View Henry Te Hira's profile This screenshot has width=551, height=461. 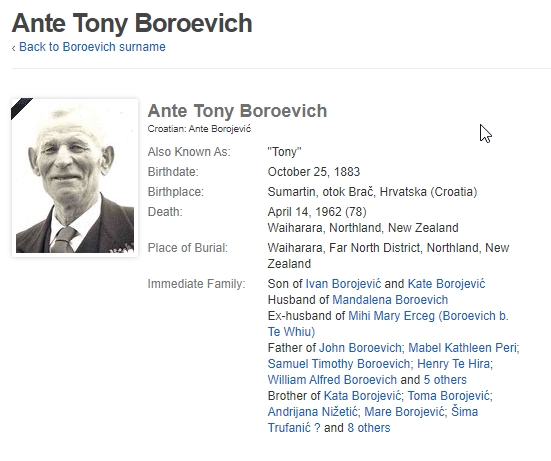click(x=453, y=363)
